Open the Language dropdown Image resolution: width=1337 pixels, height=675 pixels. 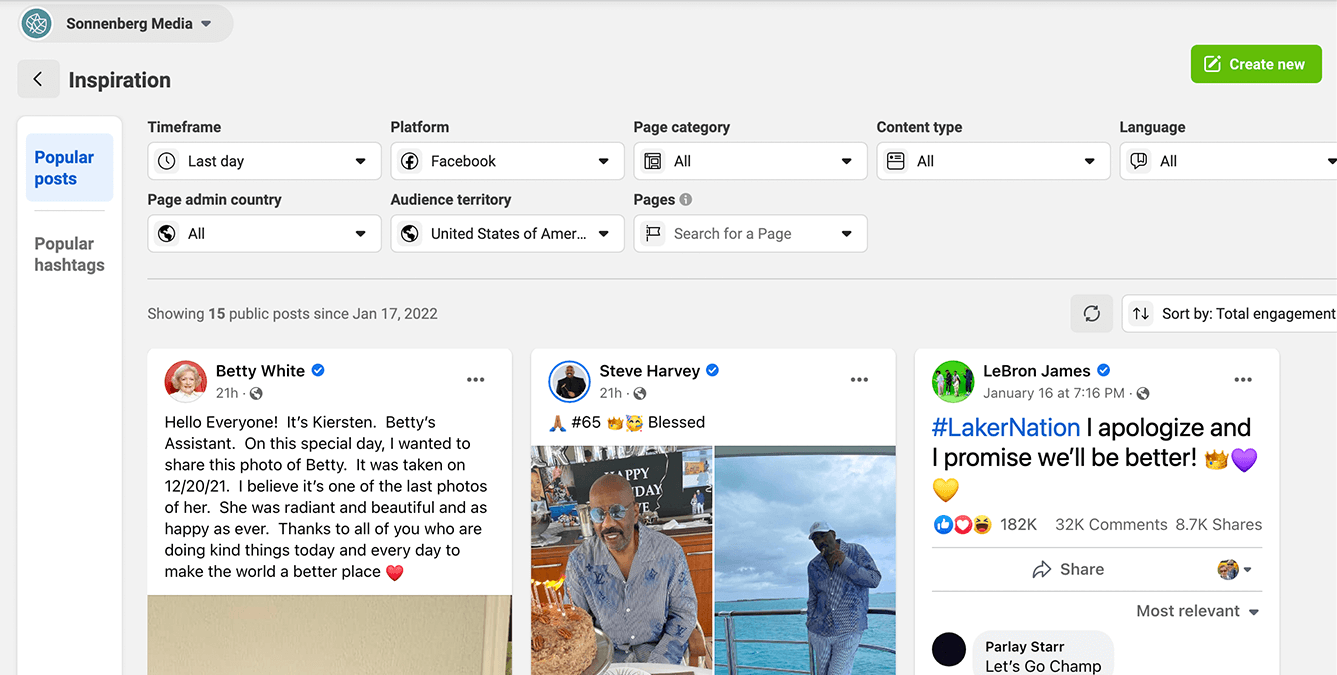click(1228, 161)
